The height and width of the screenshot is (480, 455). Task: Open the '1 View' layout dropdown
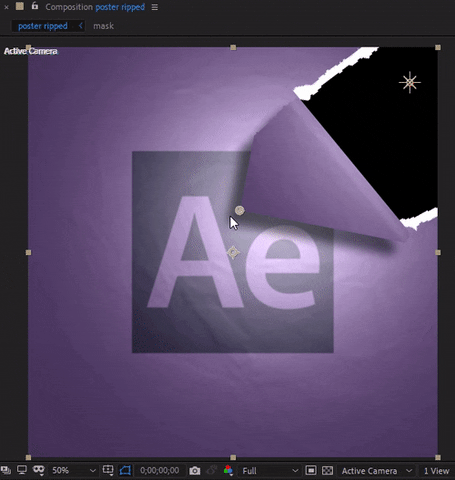(436, 471)
